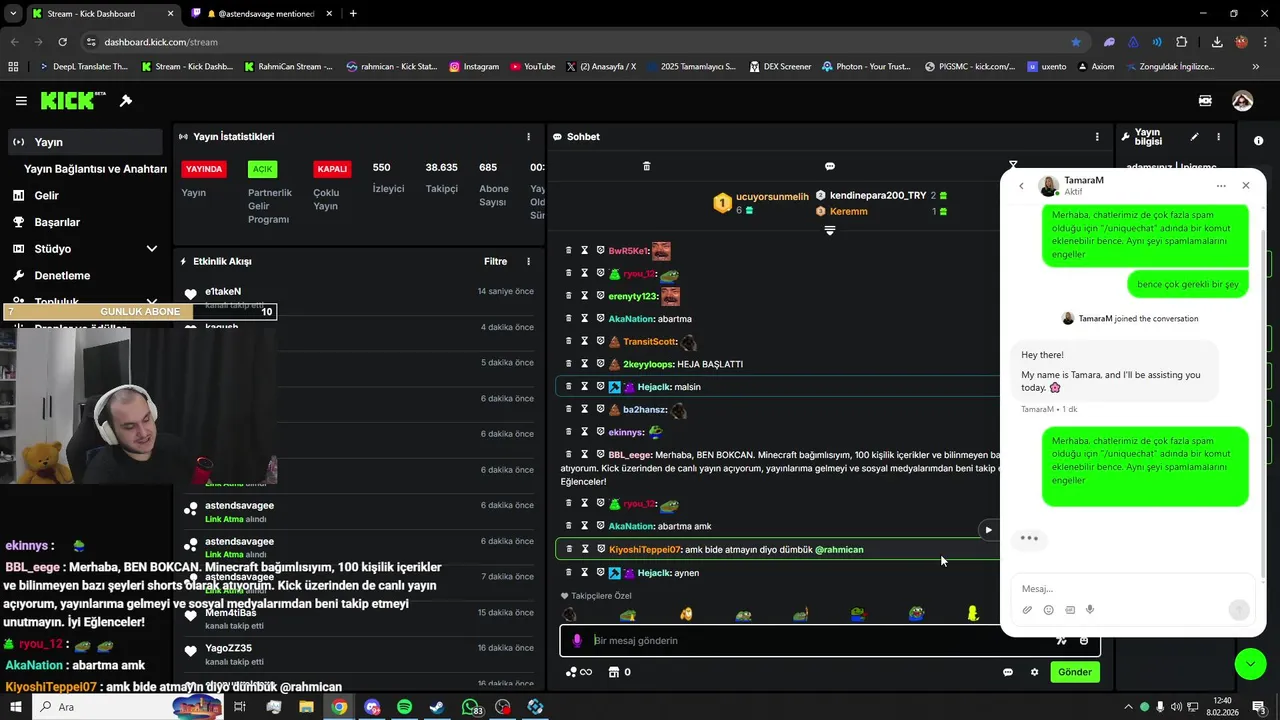This screenshot has height=720, width=1280.
Task: Click the speech bubble icon in Sohbet toolbar
Action: (829, 166)
